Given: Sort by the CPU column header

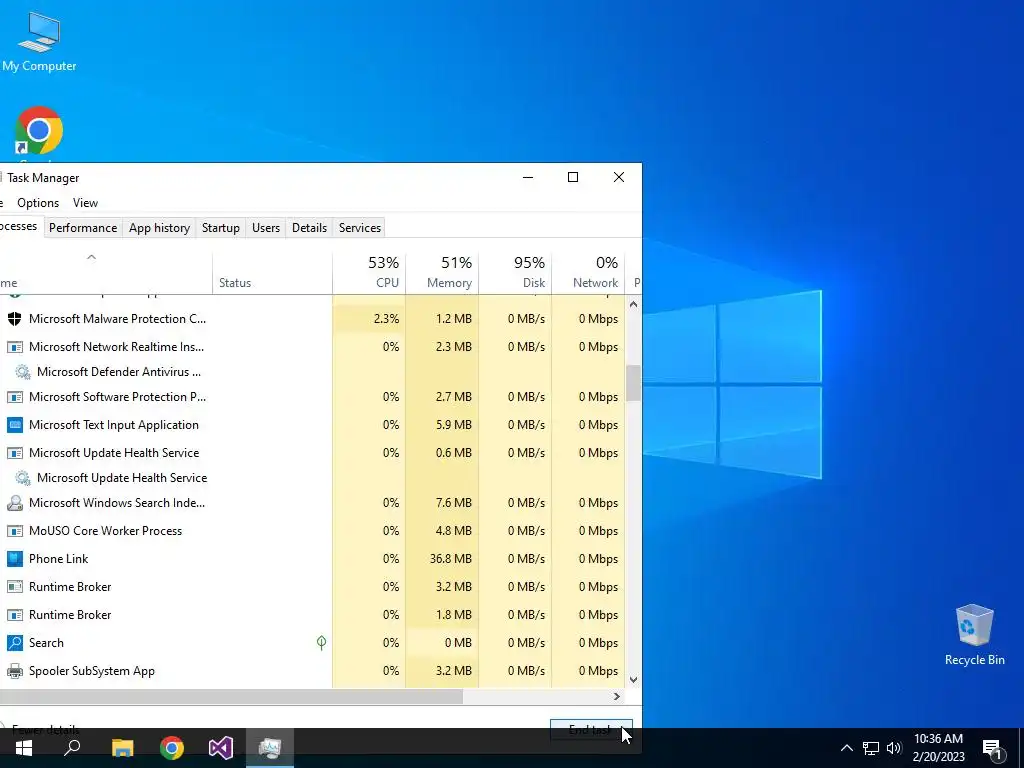Looking at the screenshot, I should tap(369, 273).
